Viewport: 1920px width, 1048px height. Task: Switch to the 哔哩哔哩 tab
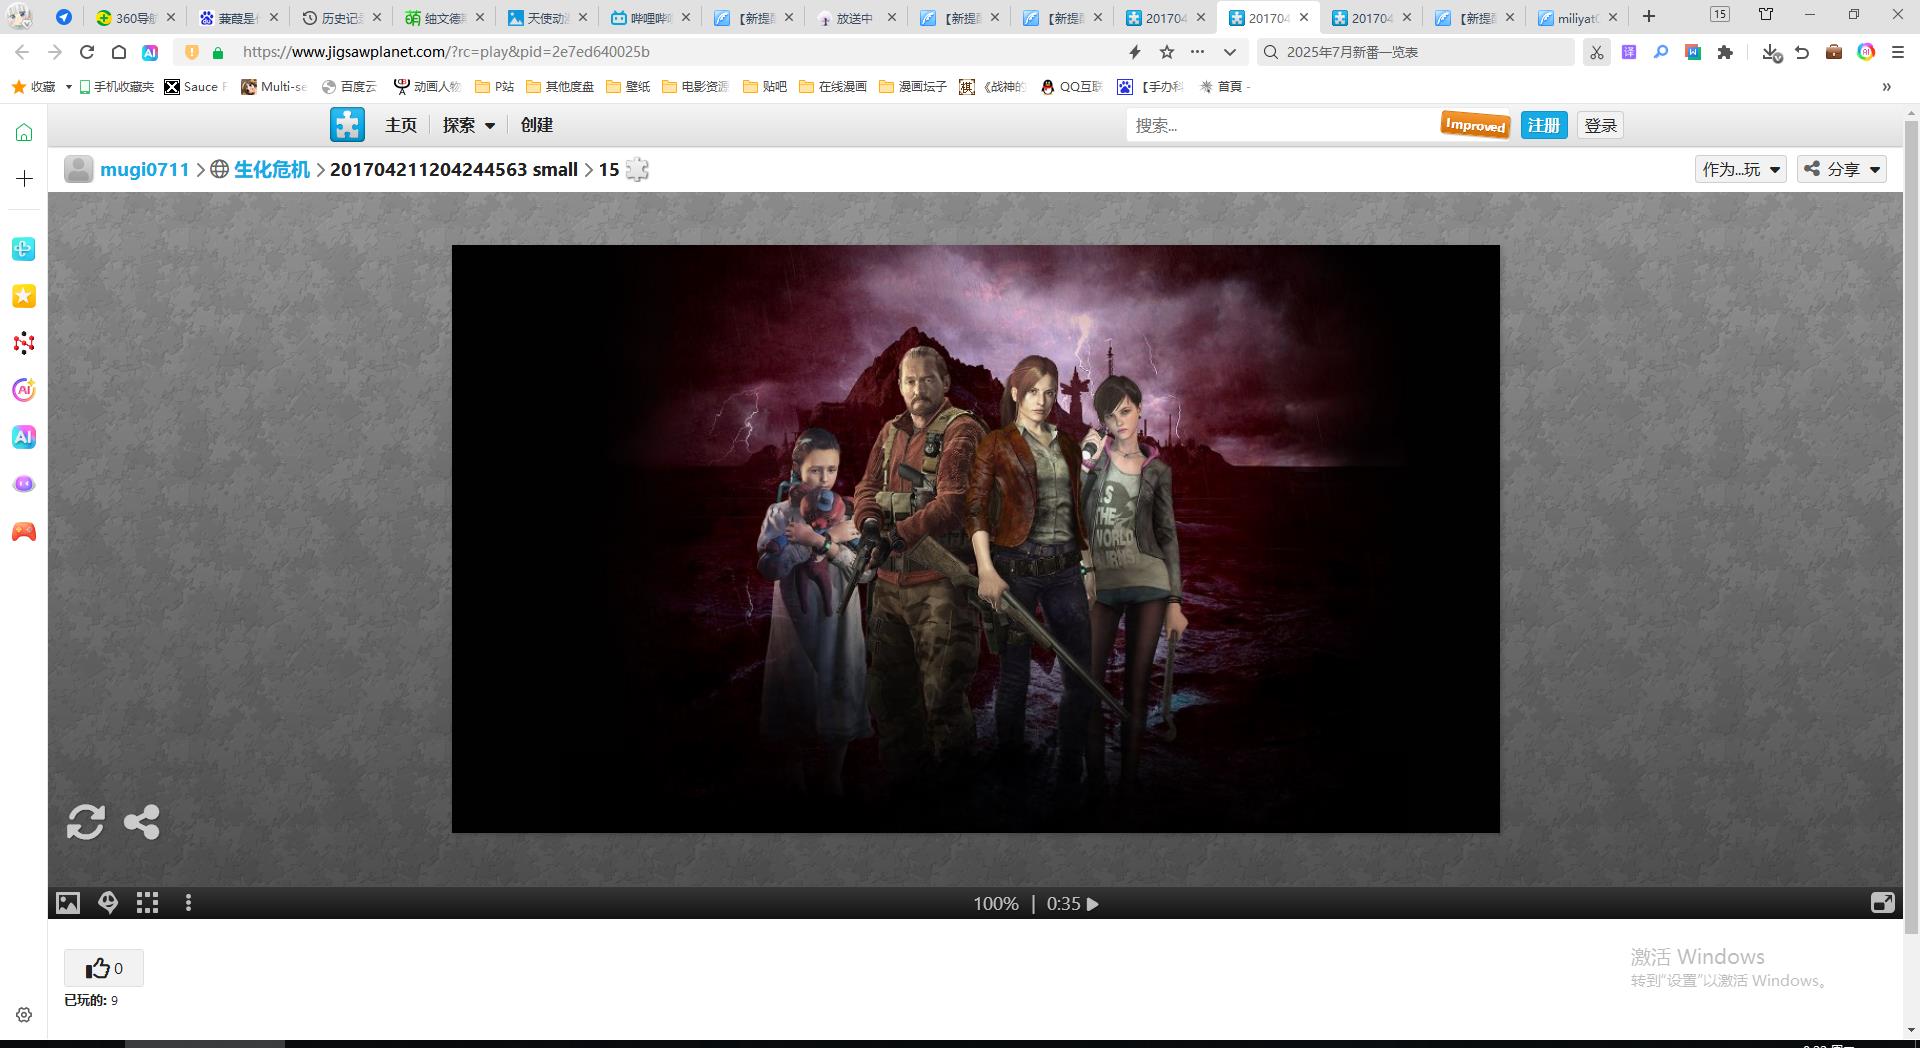click(651, 17)
